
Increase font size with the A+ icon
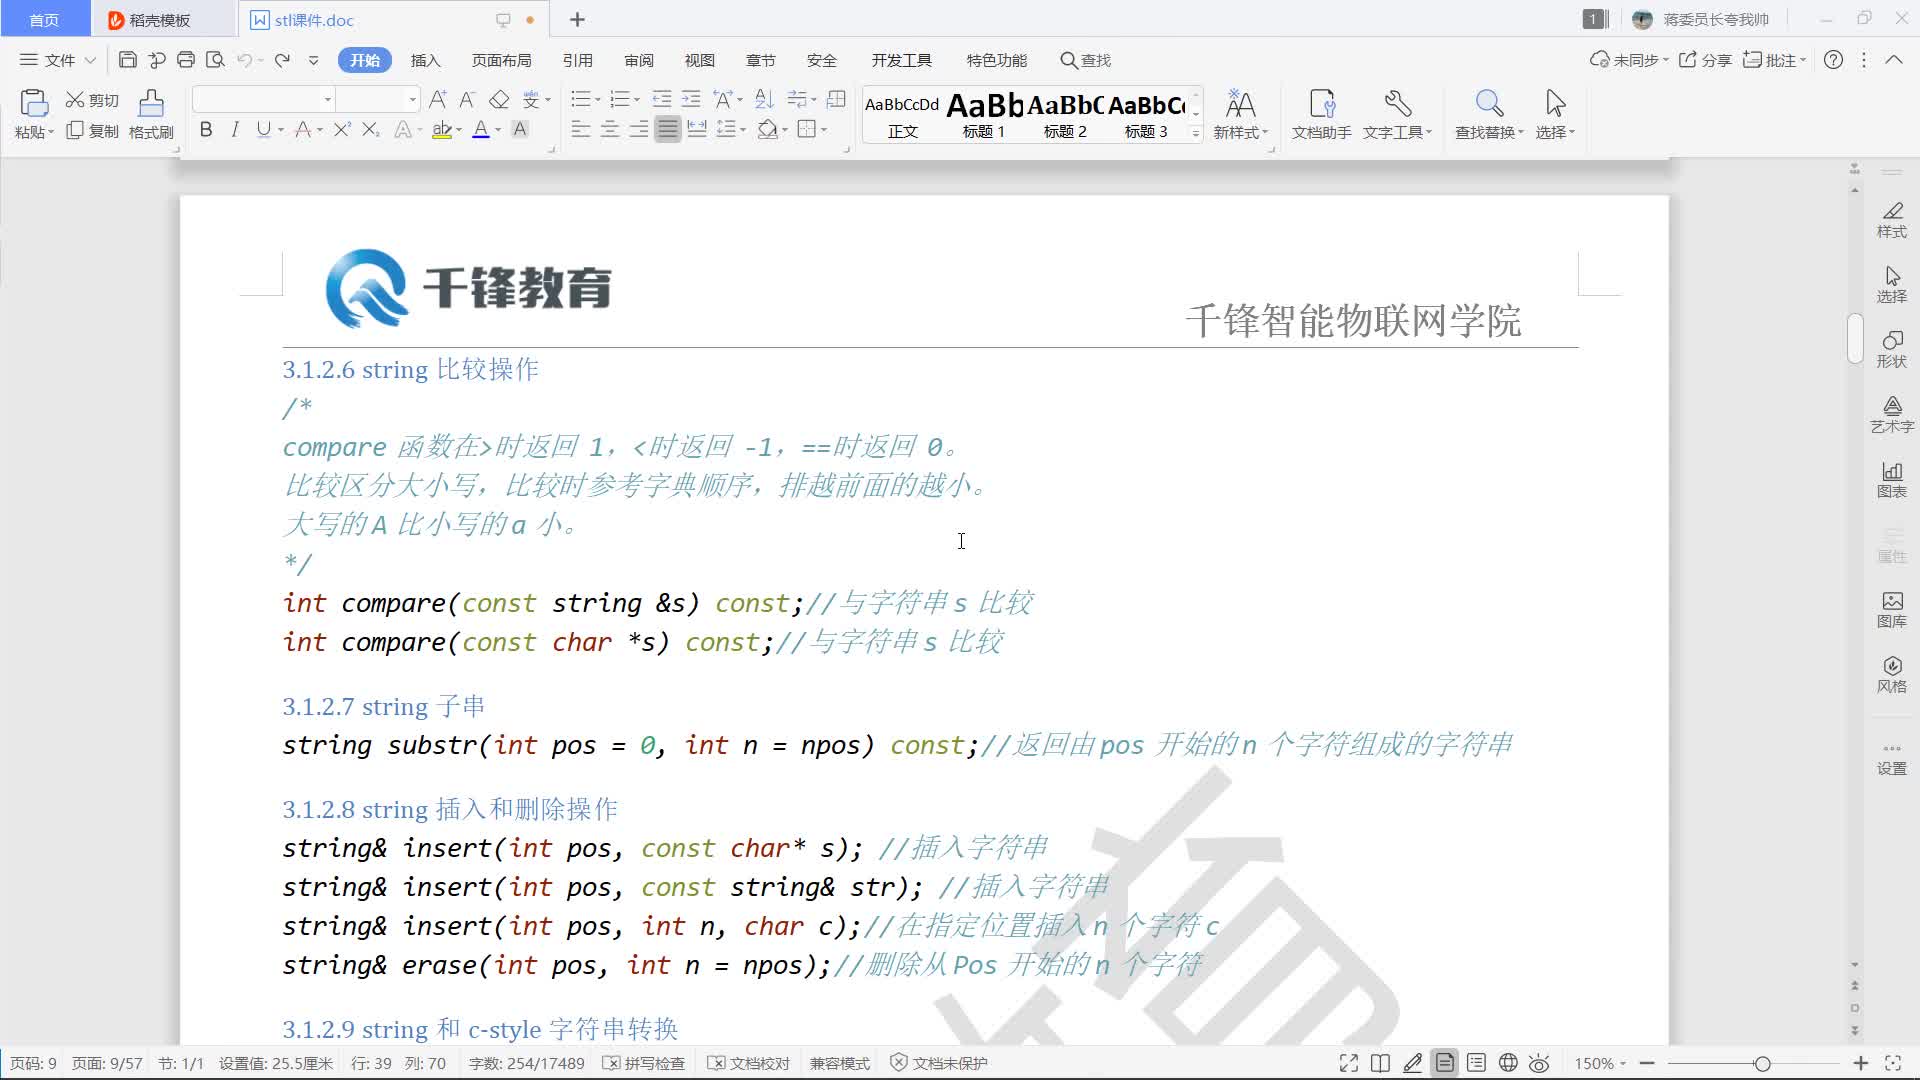(x=438, y=99)
